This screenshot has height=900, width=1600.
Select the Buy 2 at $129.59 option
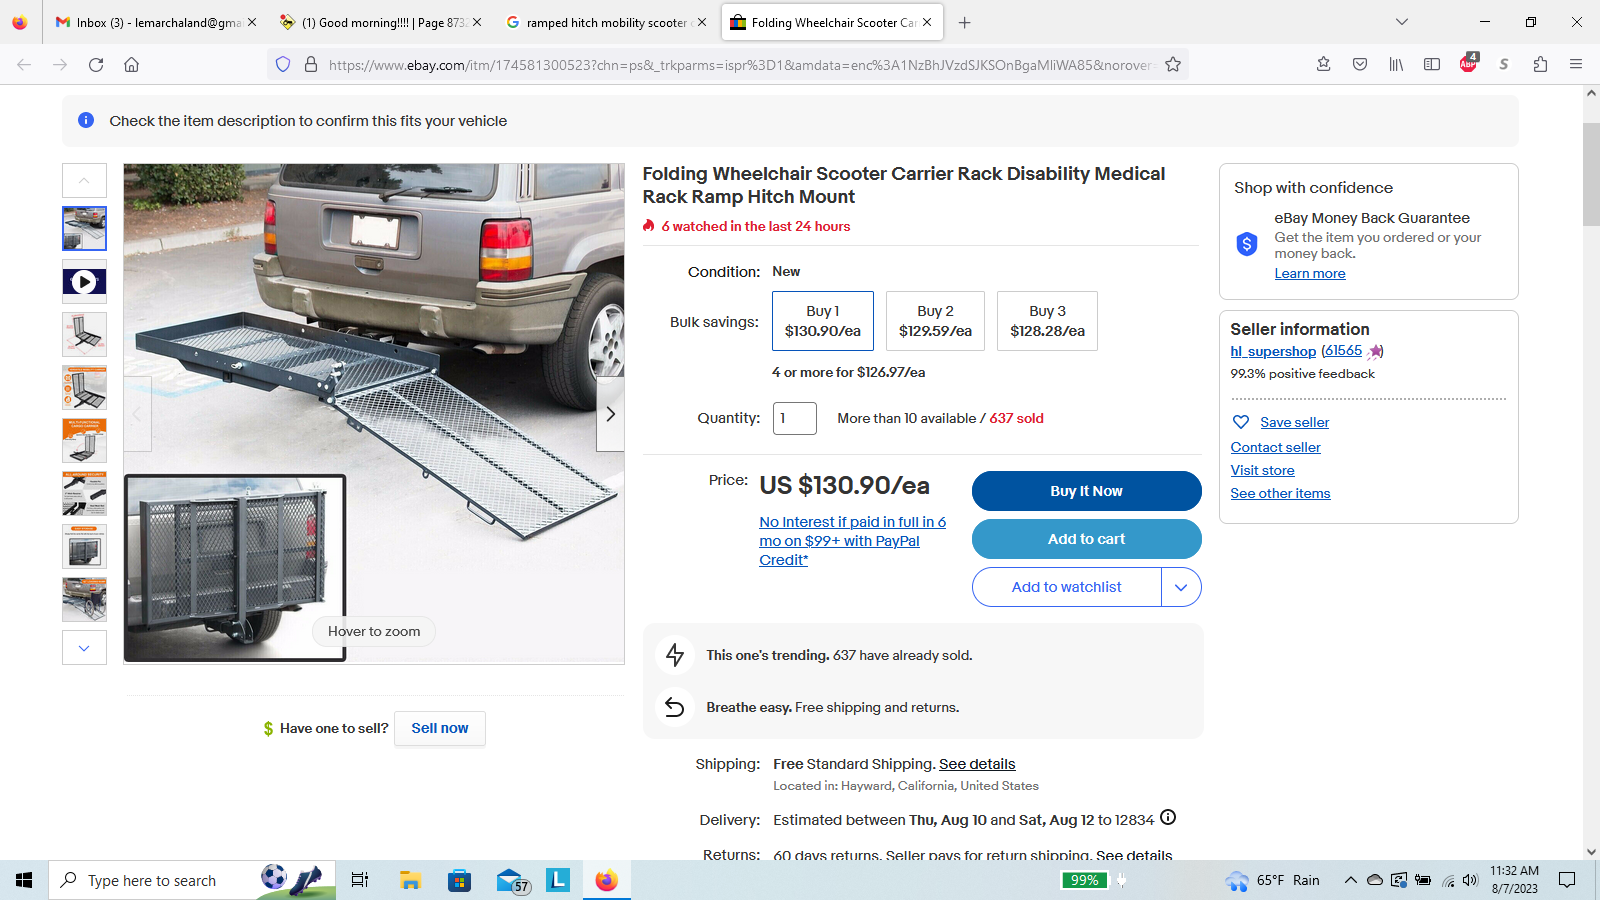click(x=935, y=321)
